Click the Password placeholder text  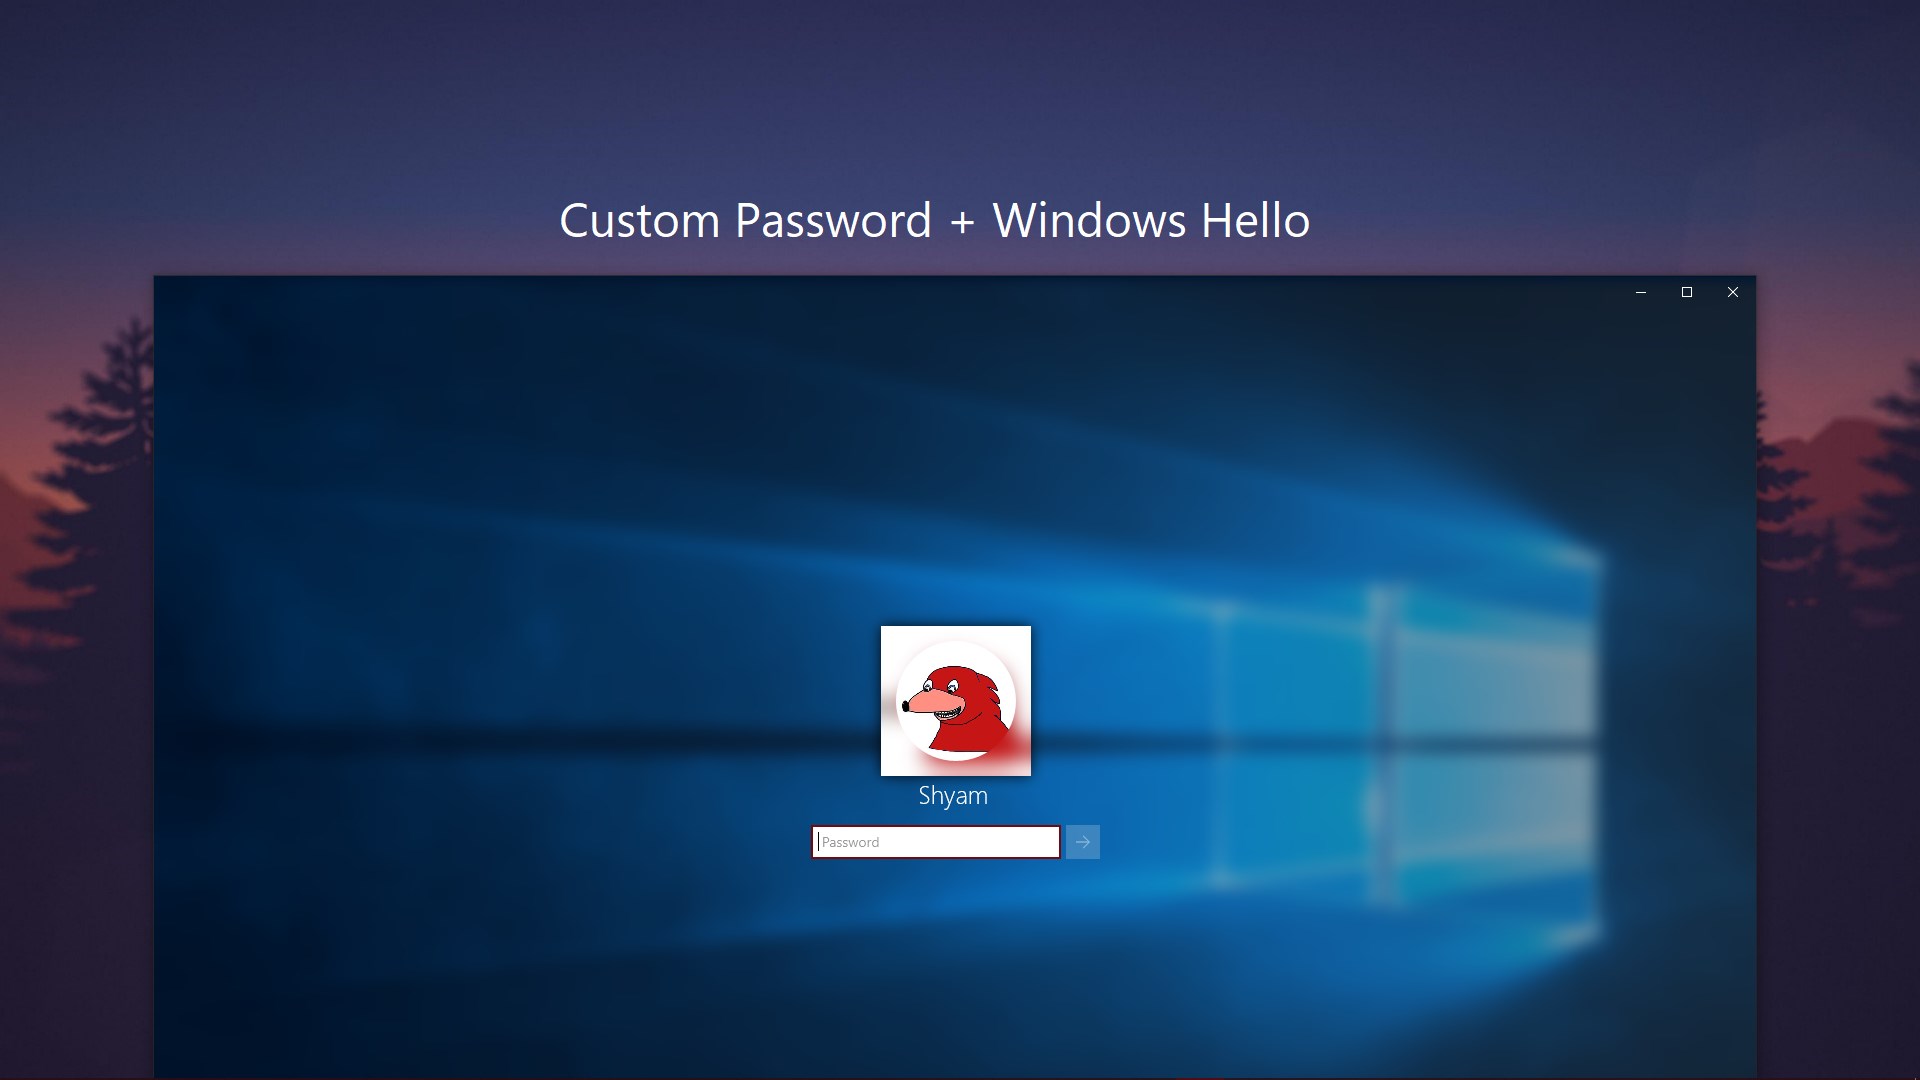point(851,842)
